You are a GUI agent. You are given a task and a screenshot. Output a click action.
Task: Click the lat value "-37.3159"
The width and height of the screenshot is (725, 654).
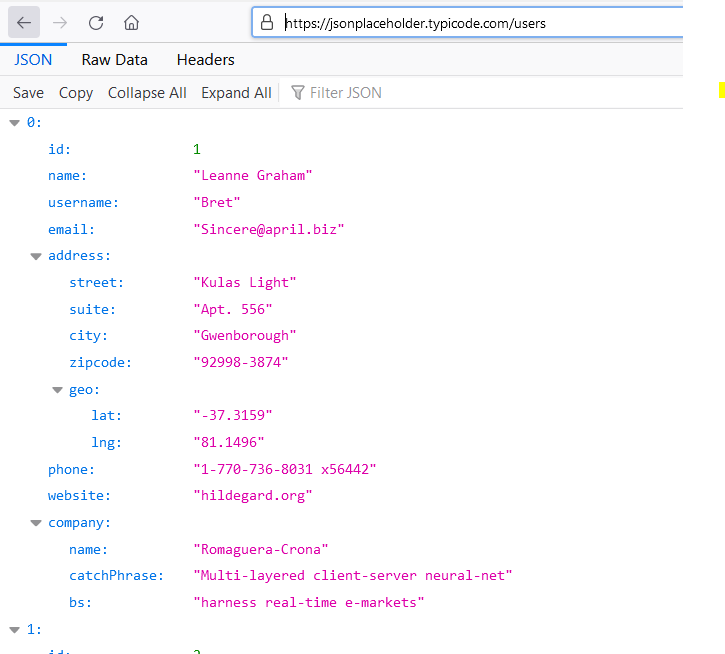233,415
